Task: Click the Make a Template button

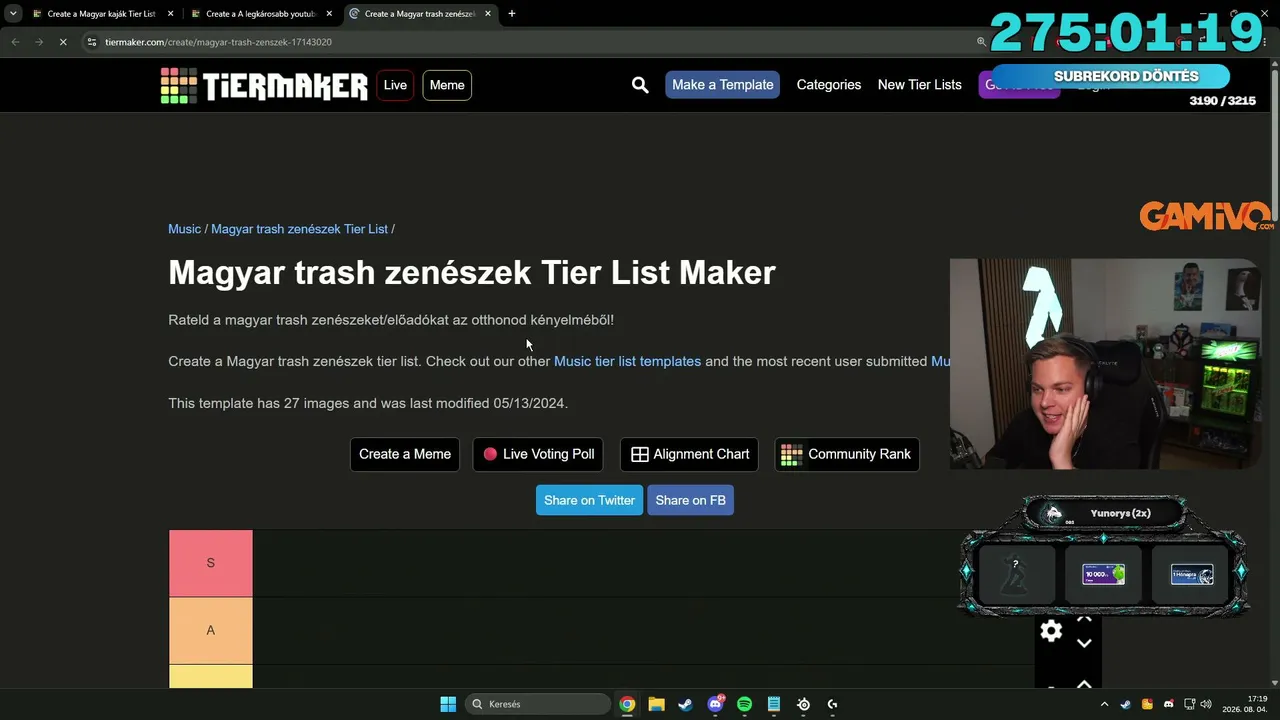Action: coord(723,85)
